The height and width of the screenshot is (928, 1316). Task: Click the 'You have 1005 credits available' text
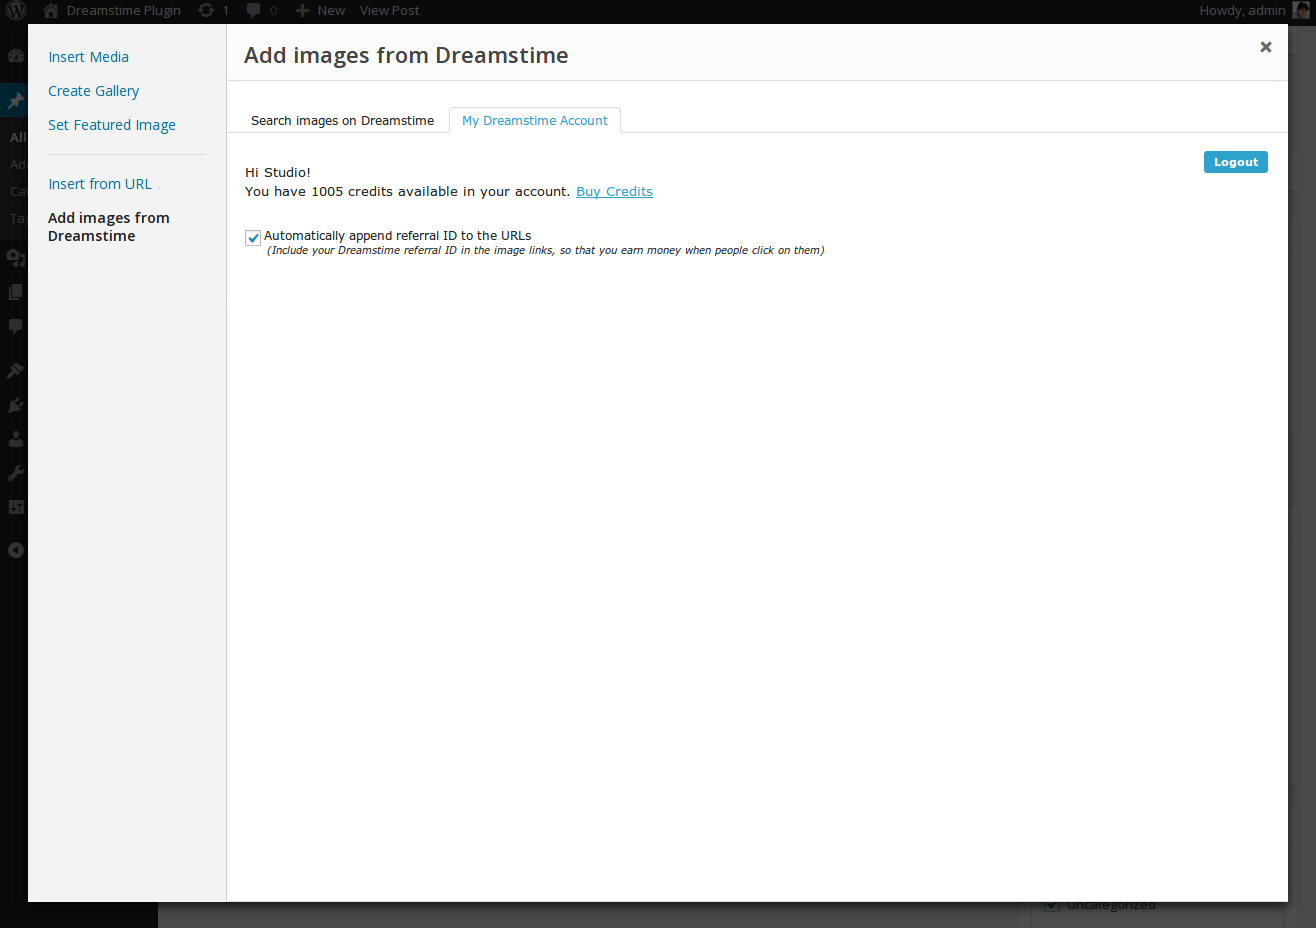pyautogui.click(x=407, y=192)
